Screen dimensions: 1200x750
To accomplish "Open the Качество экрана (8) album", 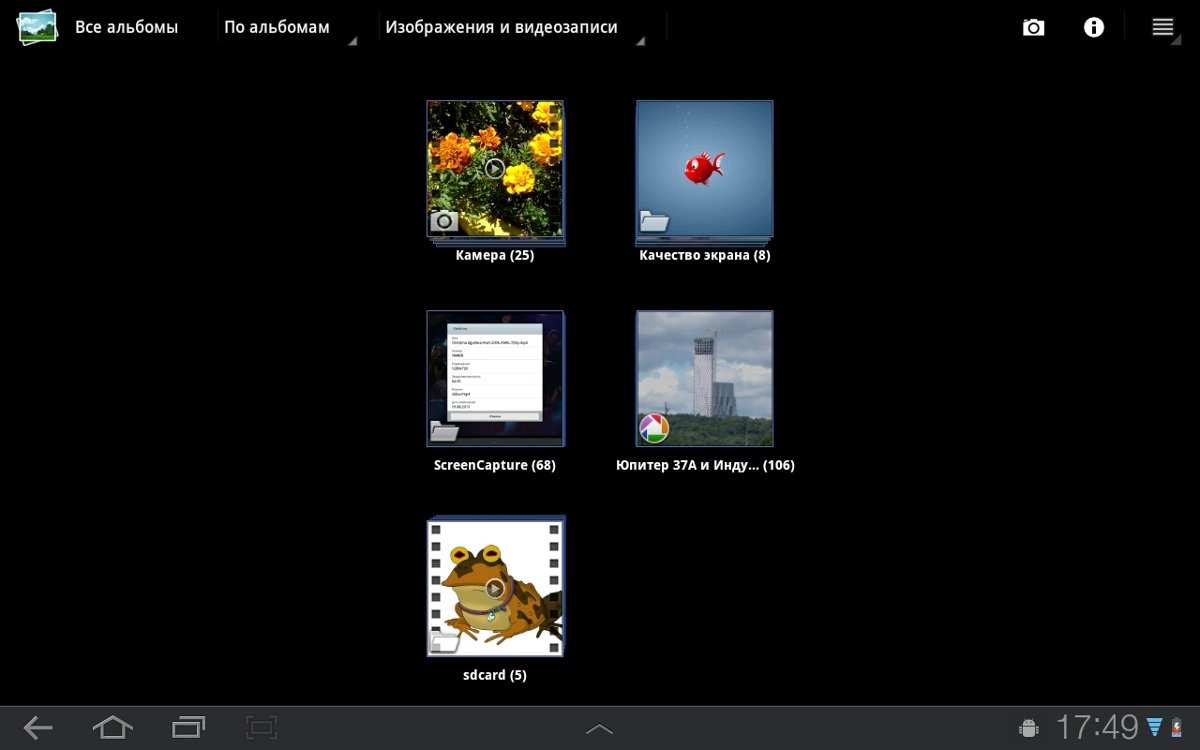I will click(x=704, y=170).
